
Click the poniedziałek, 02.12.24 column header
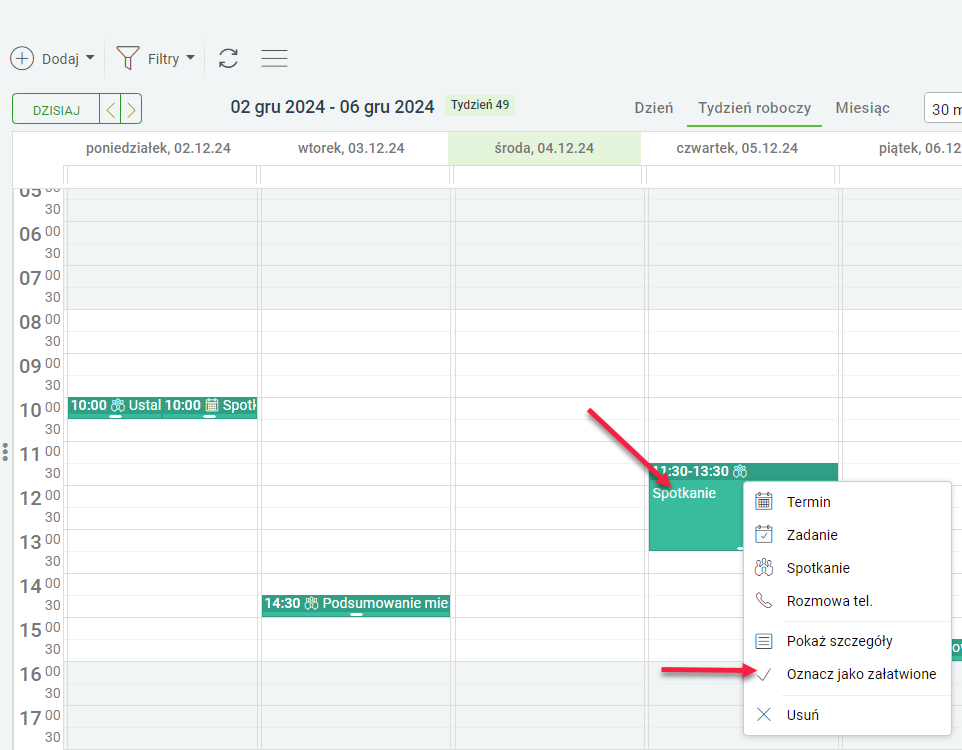tap(158, 148)
